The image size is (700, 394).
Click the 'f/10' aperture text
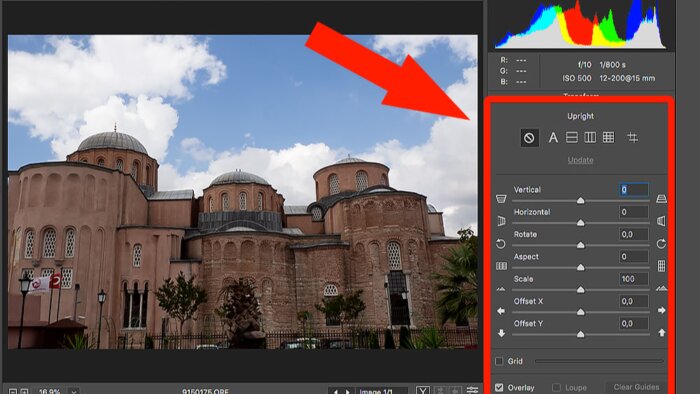584,65
